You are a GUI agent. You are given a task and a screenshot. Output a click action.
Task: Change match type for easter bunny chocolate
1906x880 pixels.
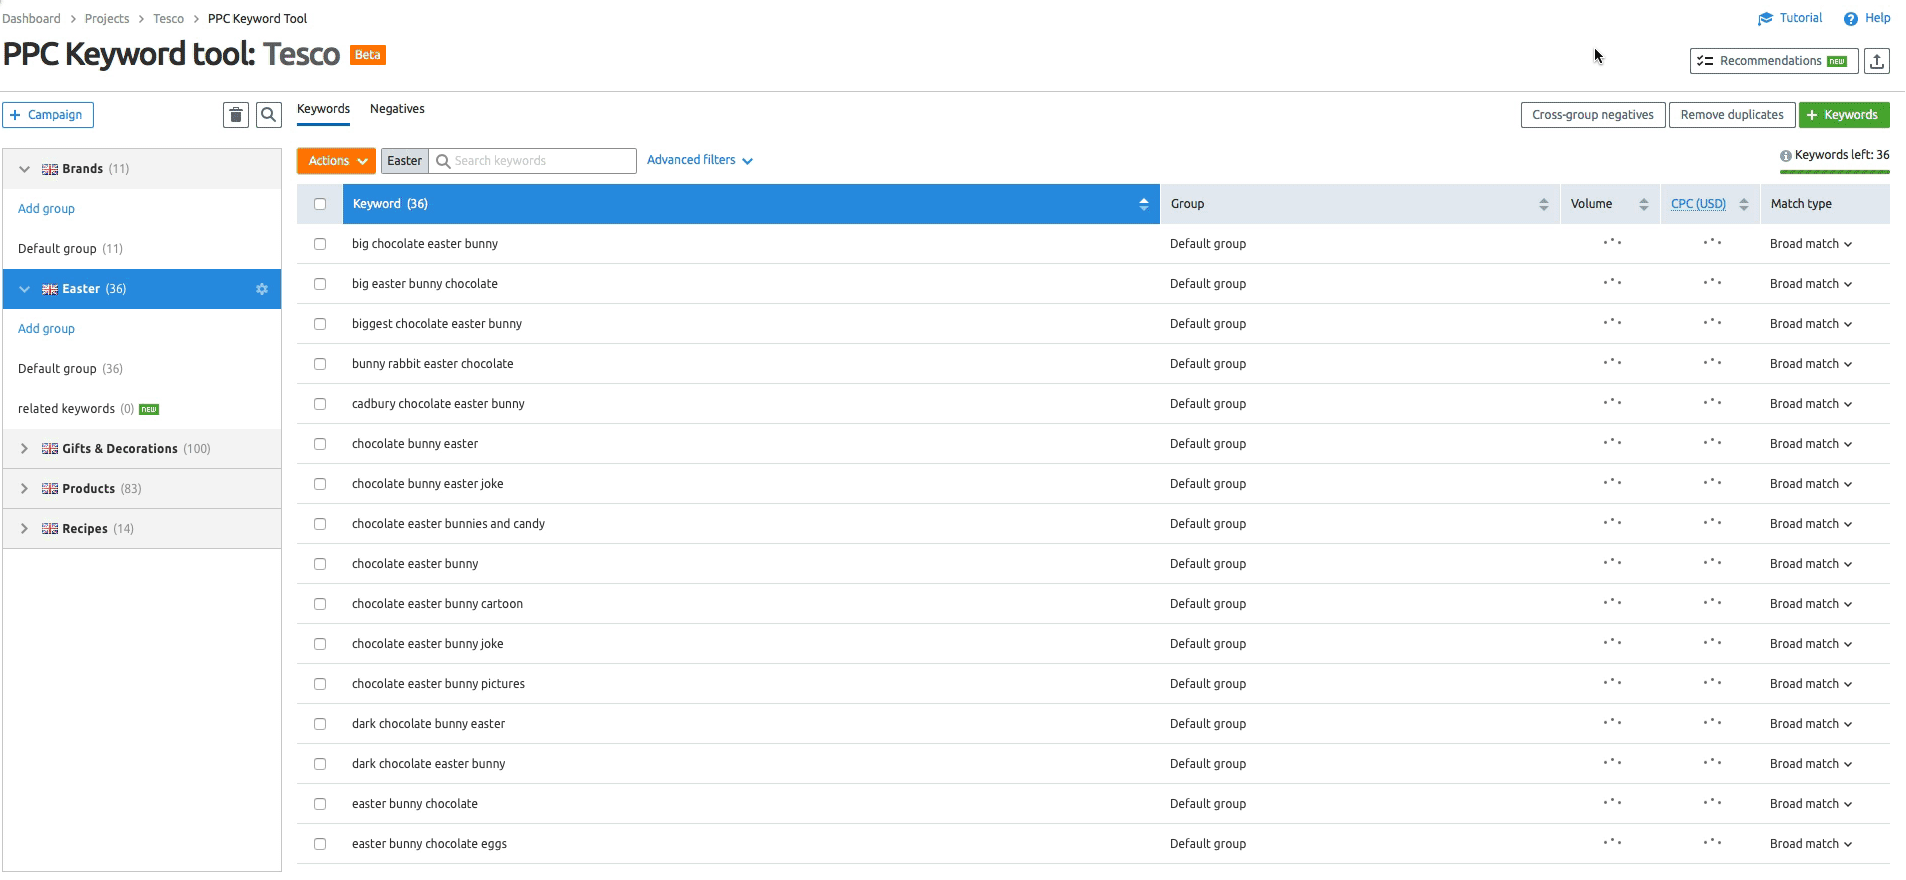point(1811,804)
